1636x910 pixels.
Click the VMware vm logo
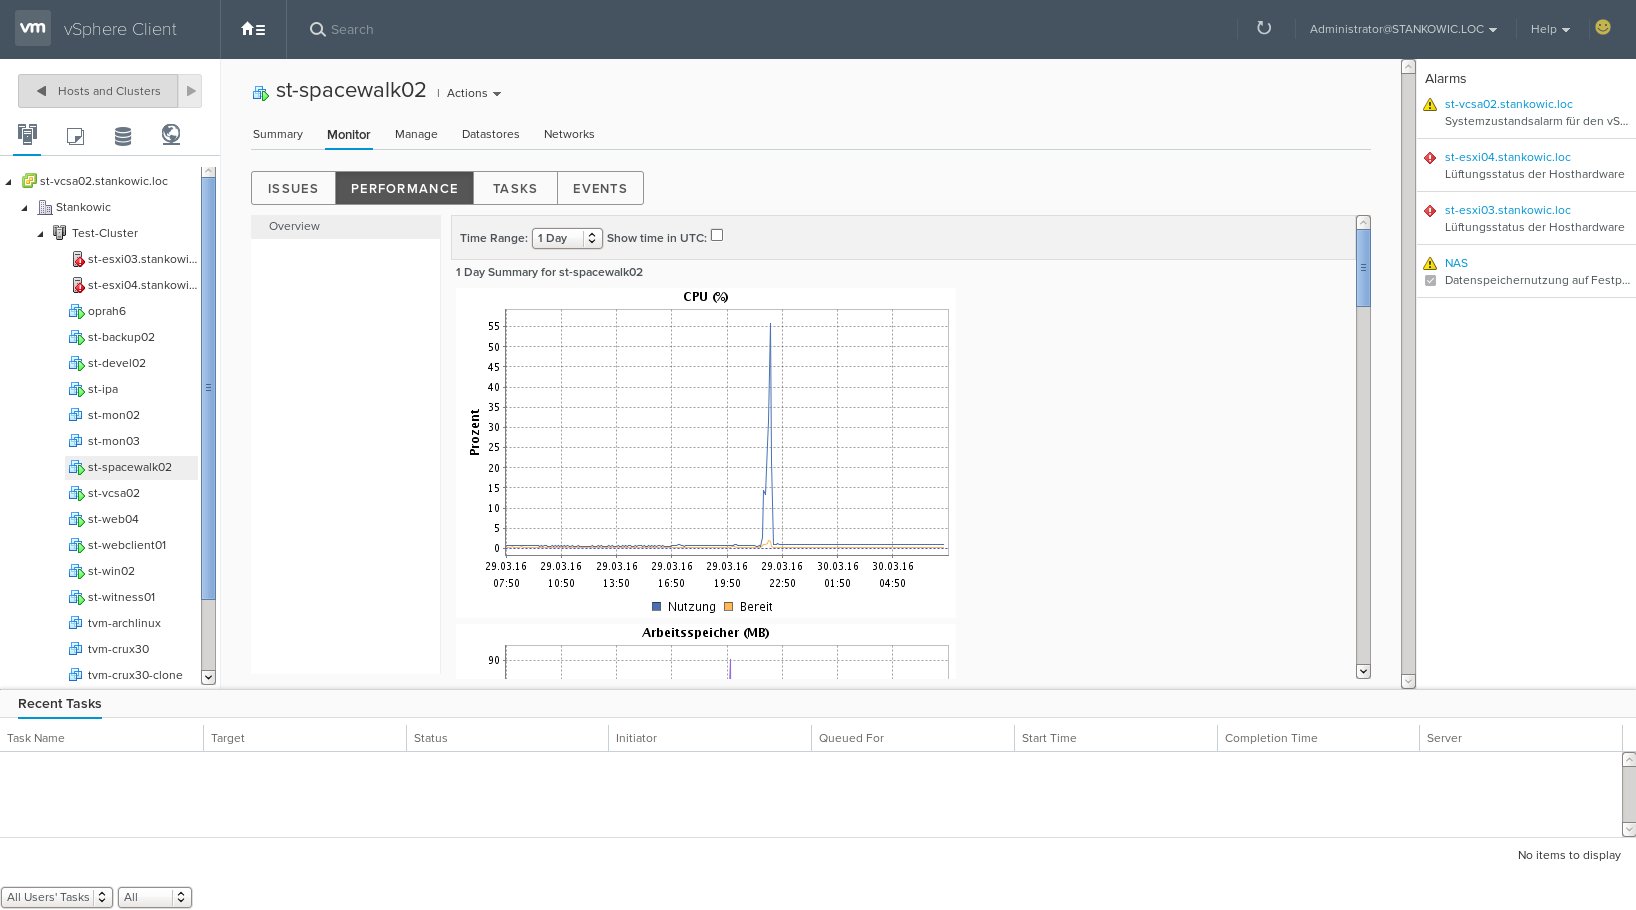click(33, 29)
